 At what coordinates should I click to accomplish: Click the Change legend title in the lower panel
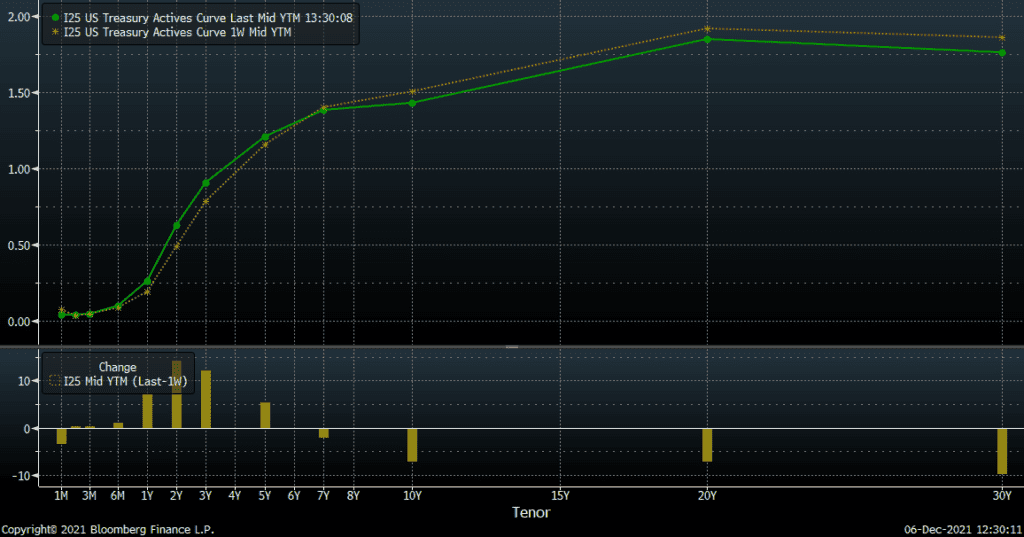click(118, 367)
